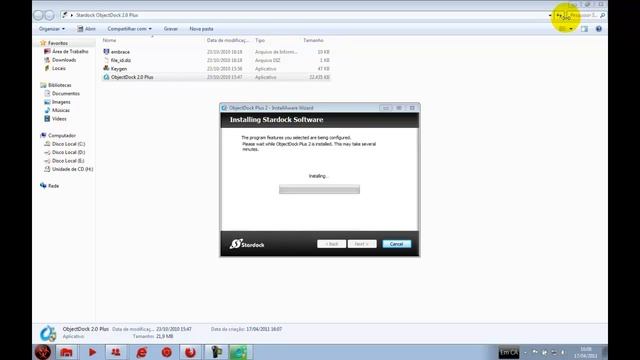Click the address bar breadcrumb arrow before Stardock
The width and height of the screenshot is (640, 360).
(72, 16)
